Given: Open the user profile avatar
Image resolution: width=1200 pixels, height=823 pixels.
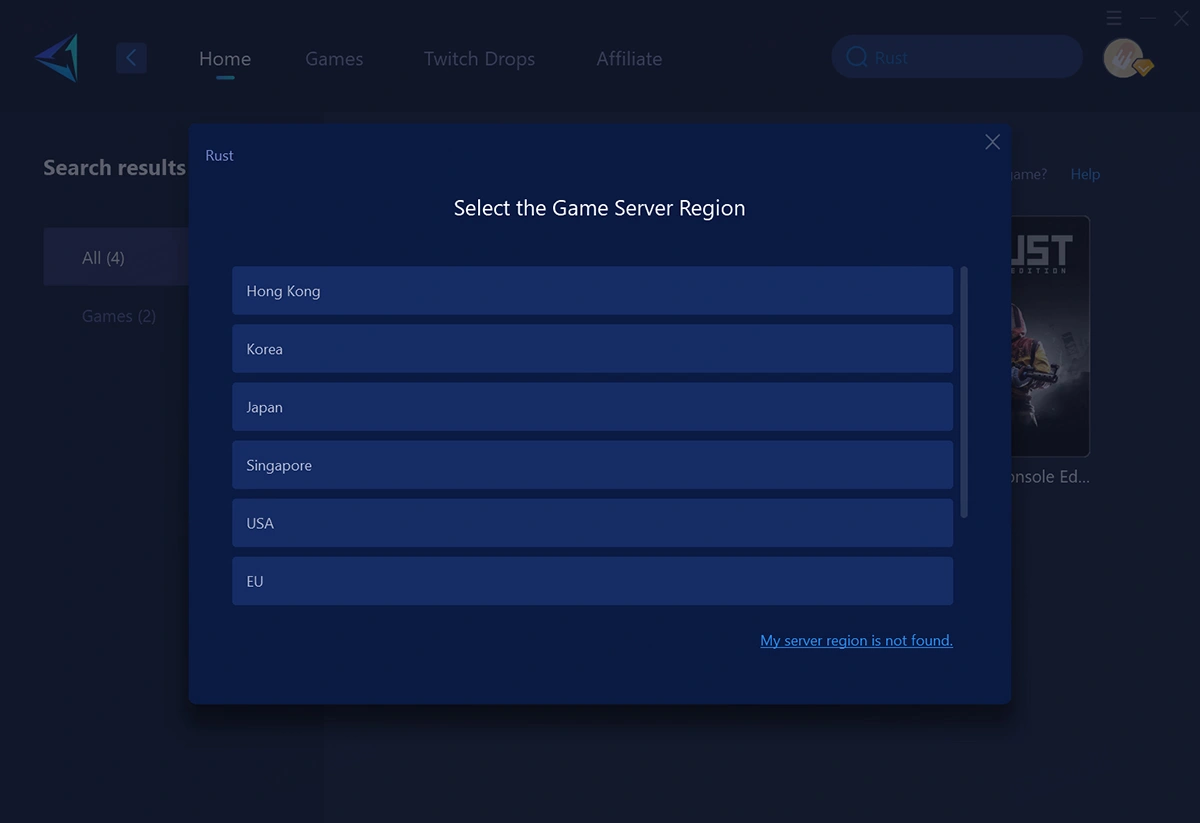Looking at the screenshot, I should pos(1124,58).
